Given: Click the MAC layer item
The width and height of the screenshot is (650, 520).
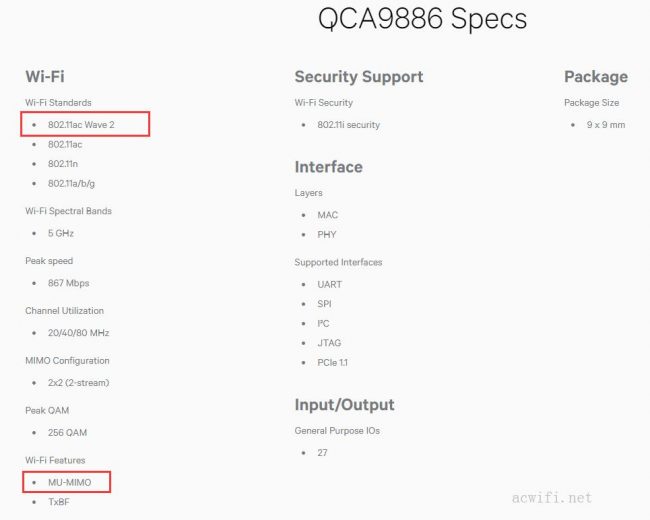Looking at the screenshot, I should pyautogui.click(x=328, y=215).
